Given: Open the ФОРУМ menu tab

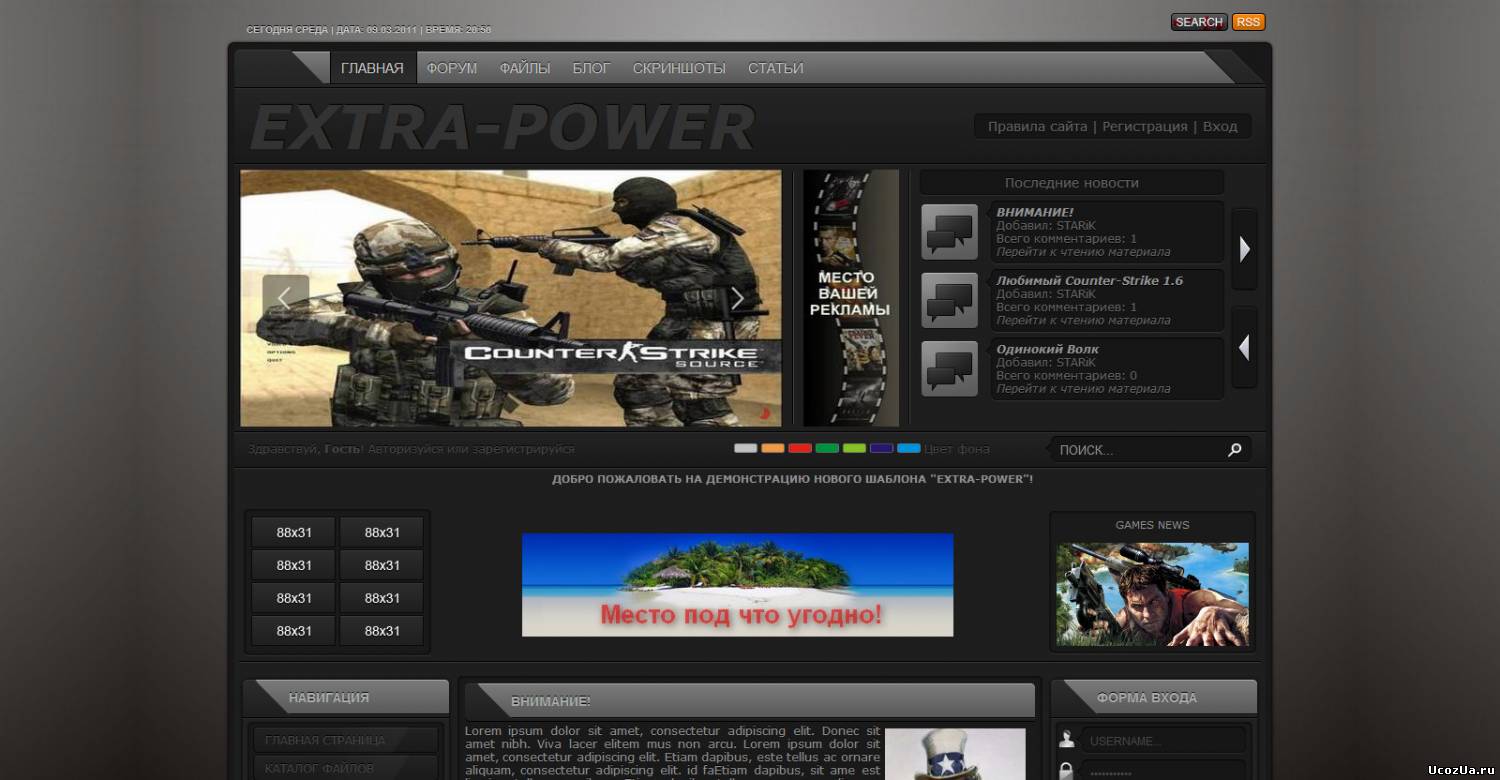Looking at the screenshot, I should coord(451,68).
